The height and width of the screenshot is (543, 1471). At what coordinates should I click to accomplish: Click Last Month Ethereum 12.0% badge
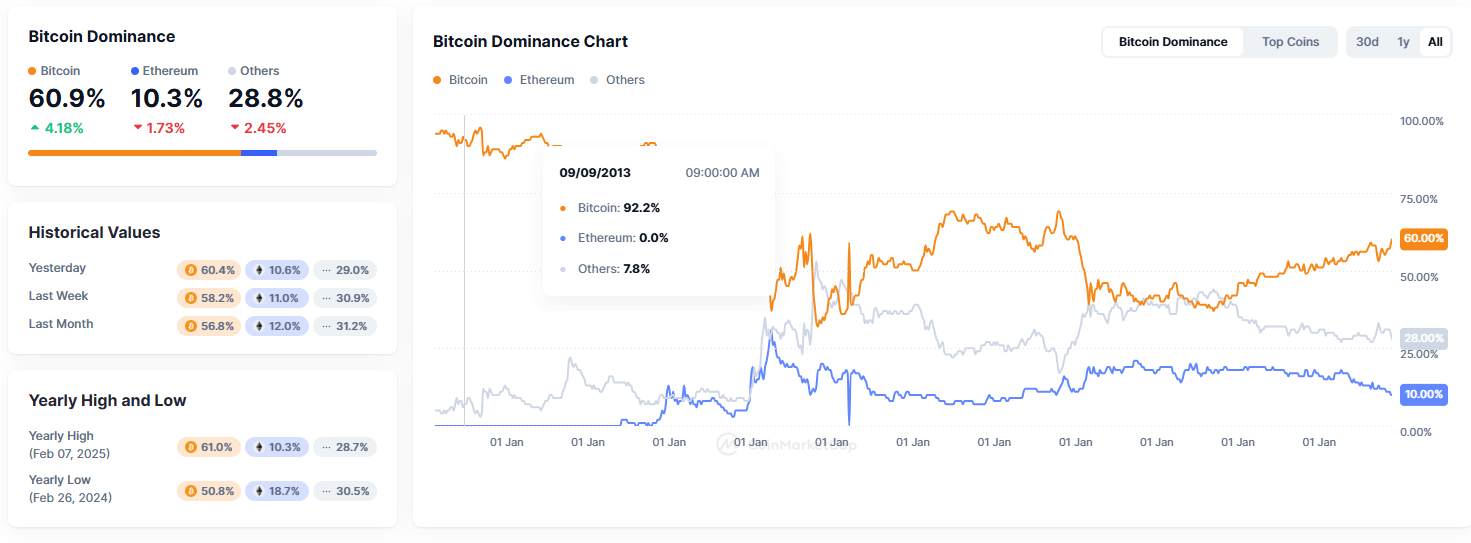[277, 326]
